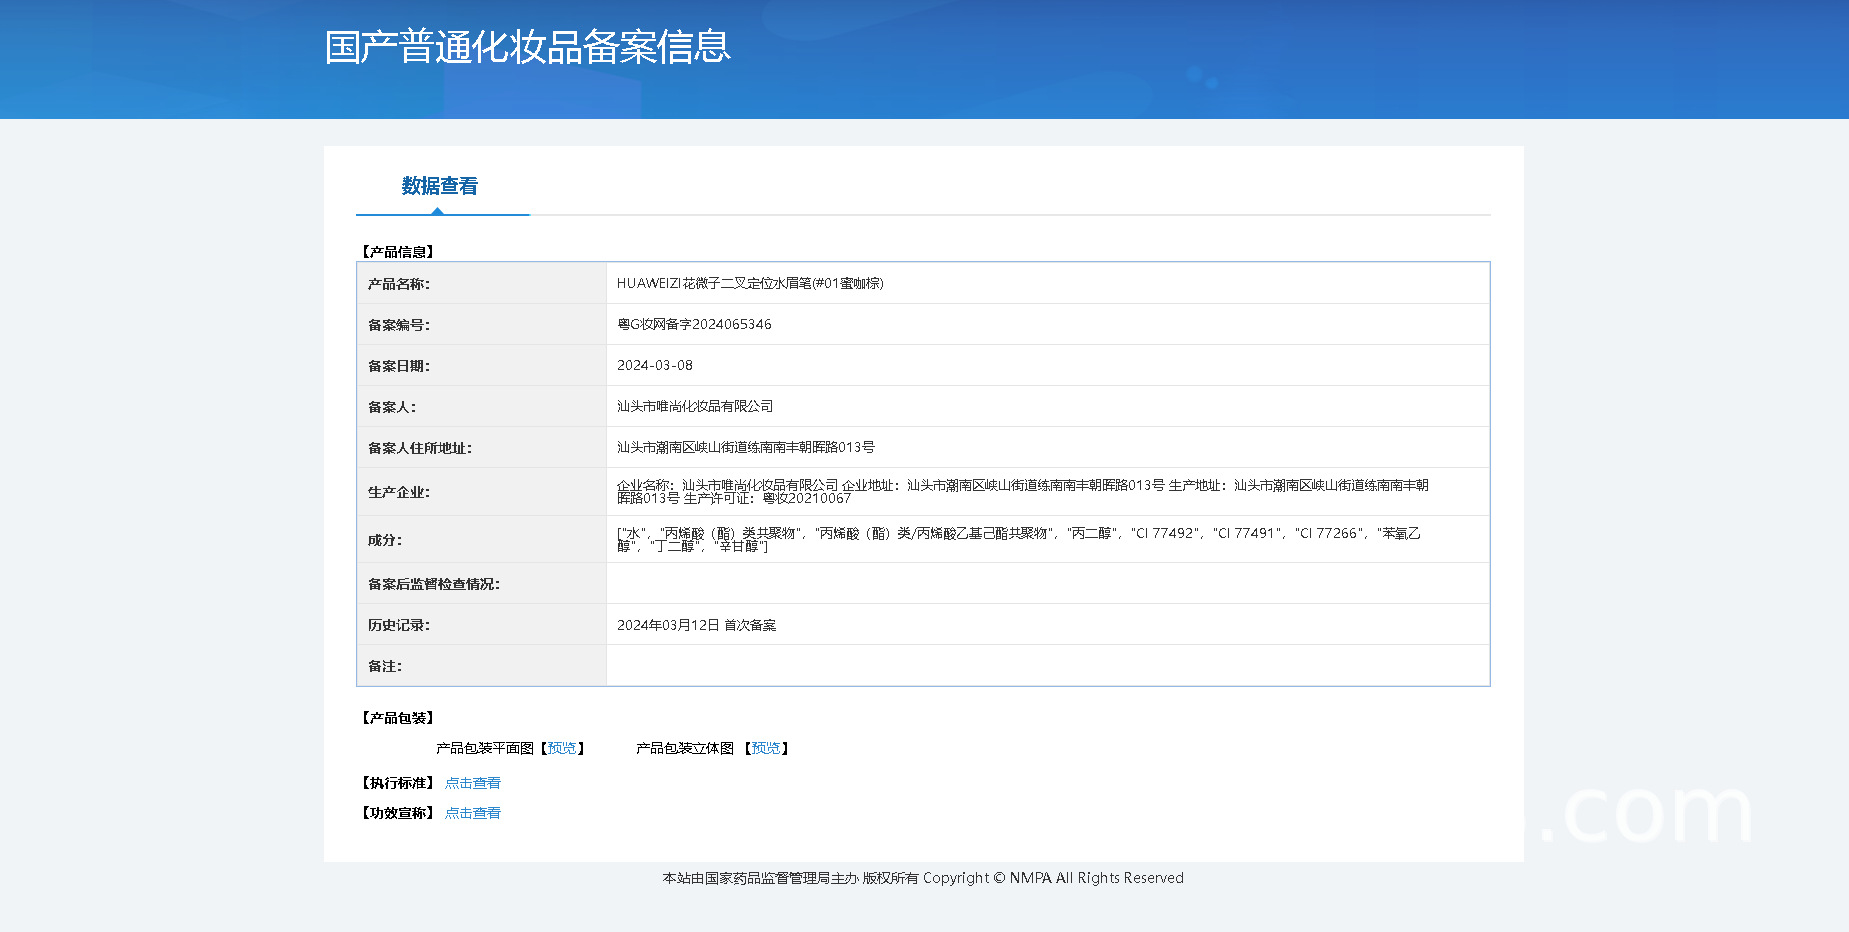Click the 产品名称 row label
The width and height of the screenshot is (1849, 932).
(399, 284)
